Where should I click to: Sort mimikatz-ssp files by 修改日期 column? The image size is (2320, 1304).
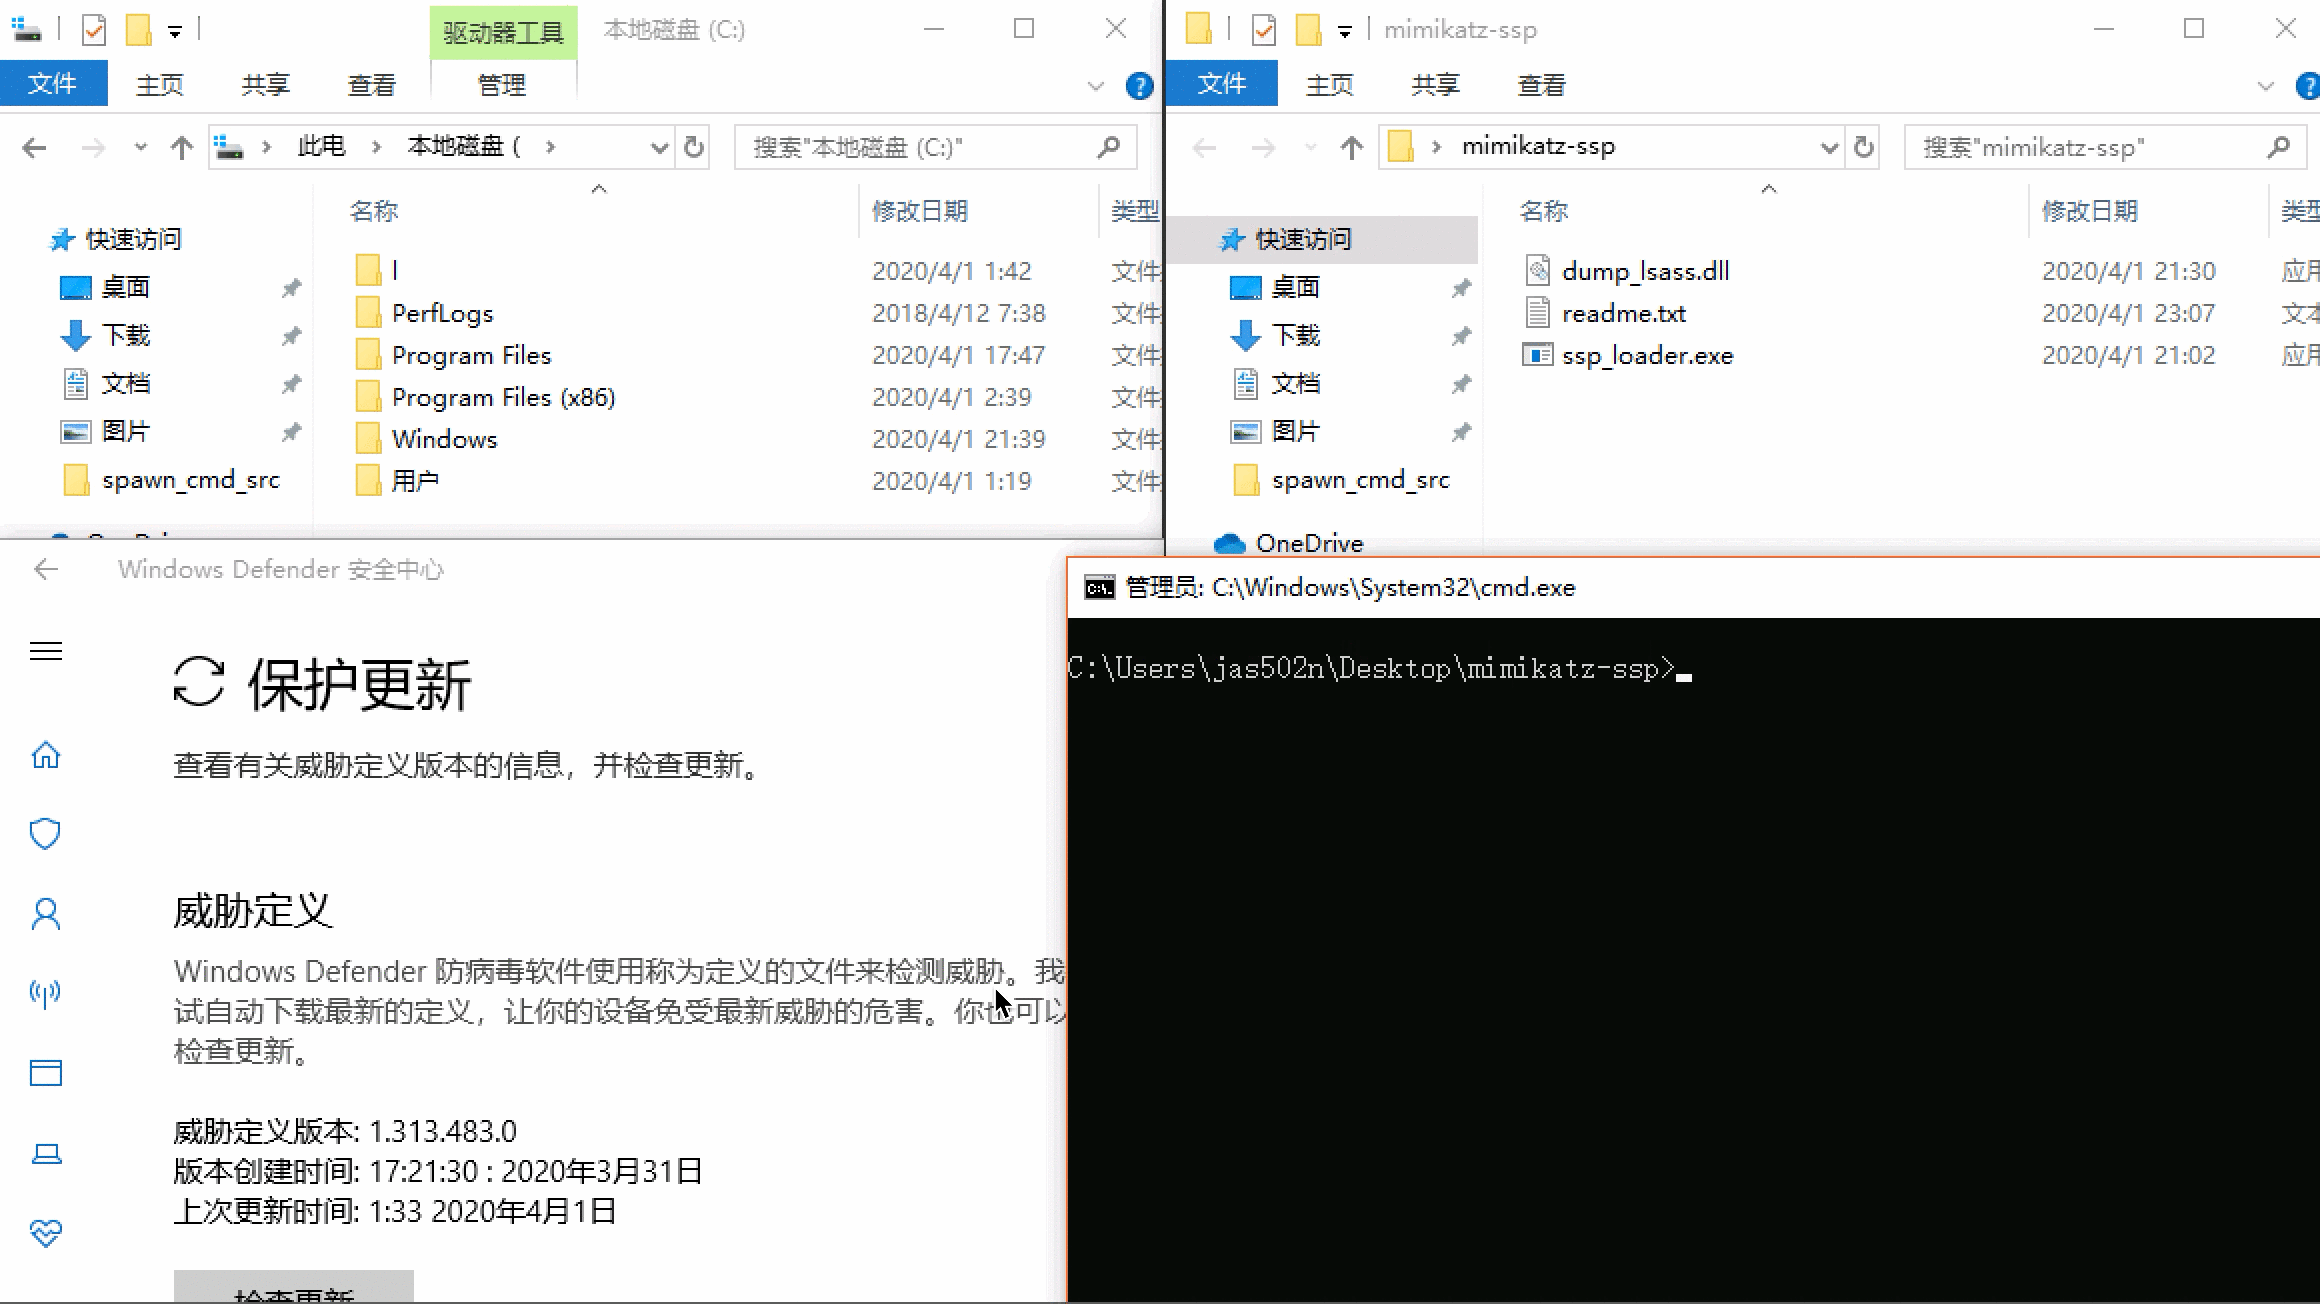point(2090,211)
